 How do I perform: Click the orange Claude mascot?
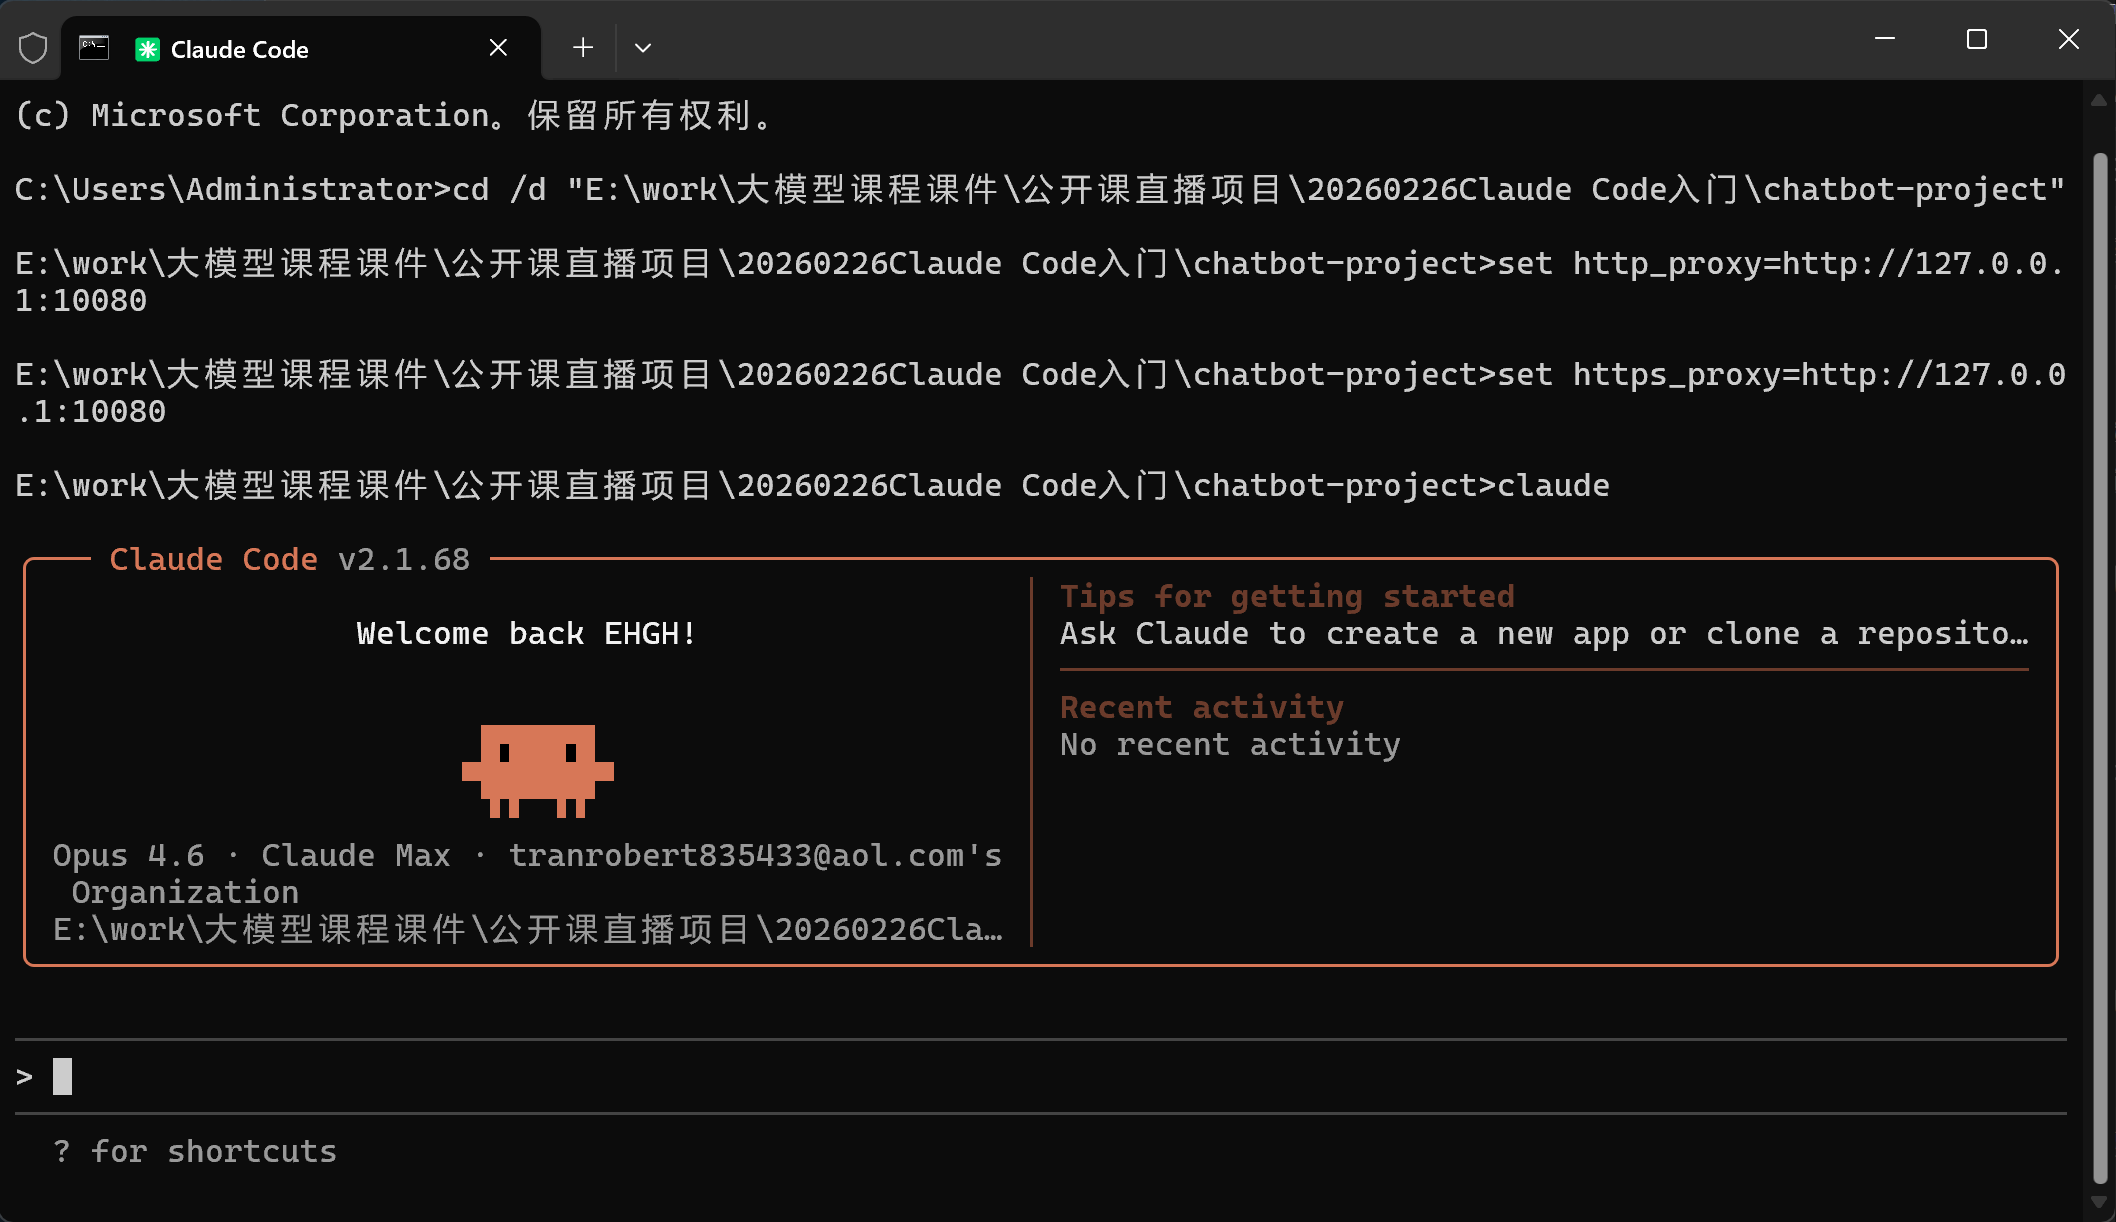pos(538,771)
